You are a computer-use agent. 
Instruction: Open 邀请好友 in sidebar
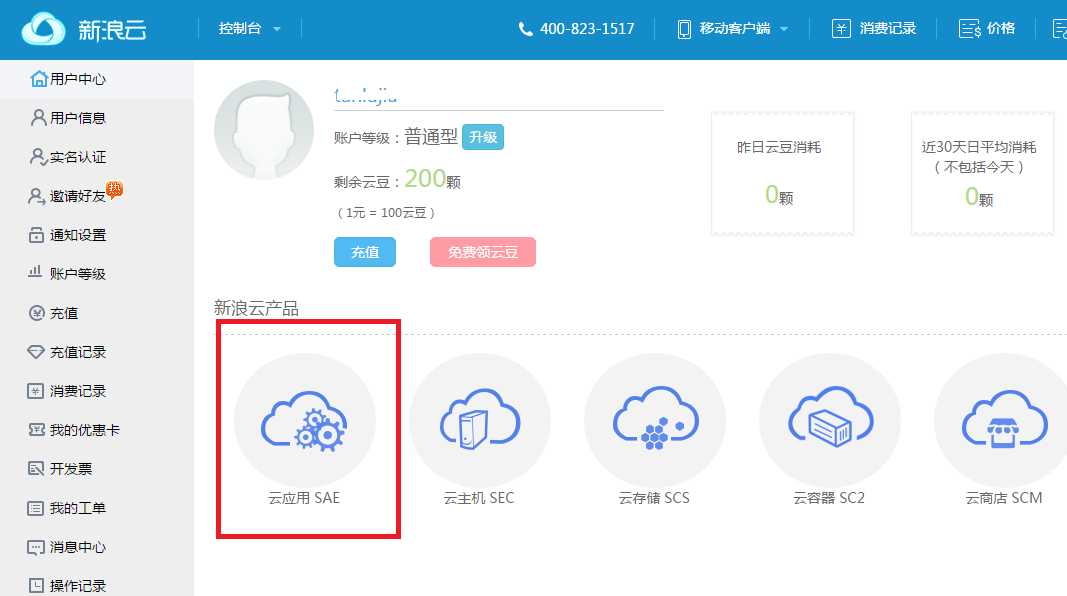(78, 196)
